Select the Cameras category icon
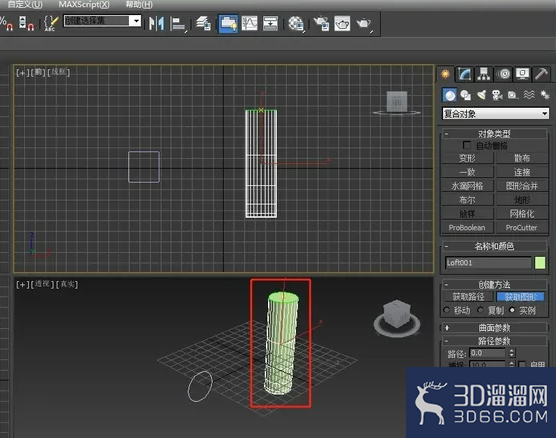This screenshot has width=556, height=438. click(497, 95)
